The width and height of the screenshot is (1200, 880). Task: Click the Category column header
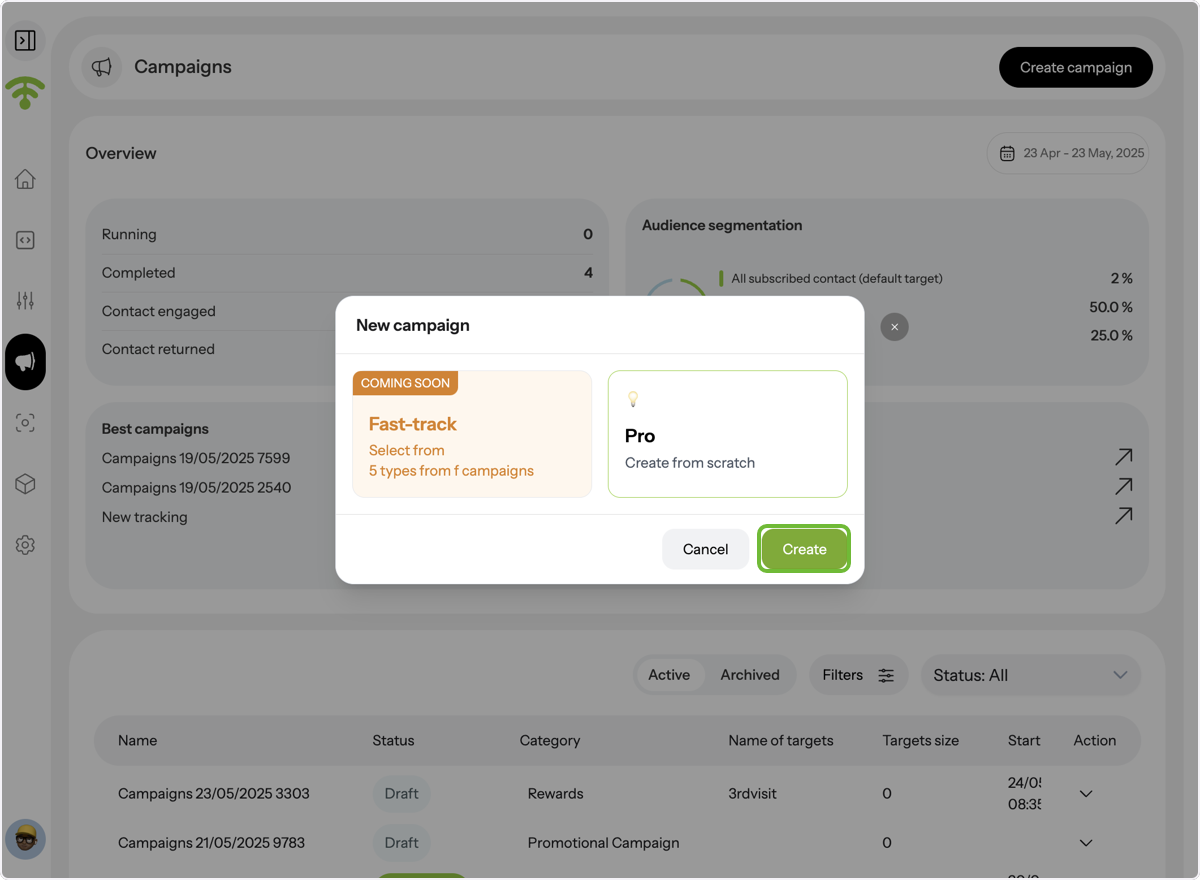point(550,741)
